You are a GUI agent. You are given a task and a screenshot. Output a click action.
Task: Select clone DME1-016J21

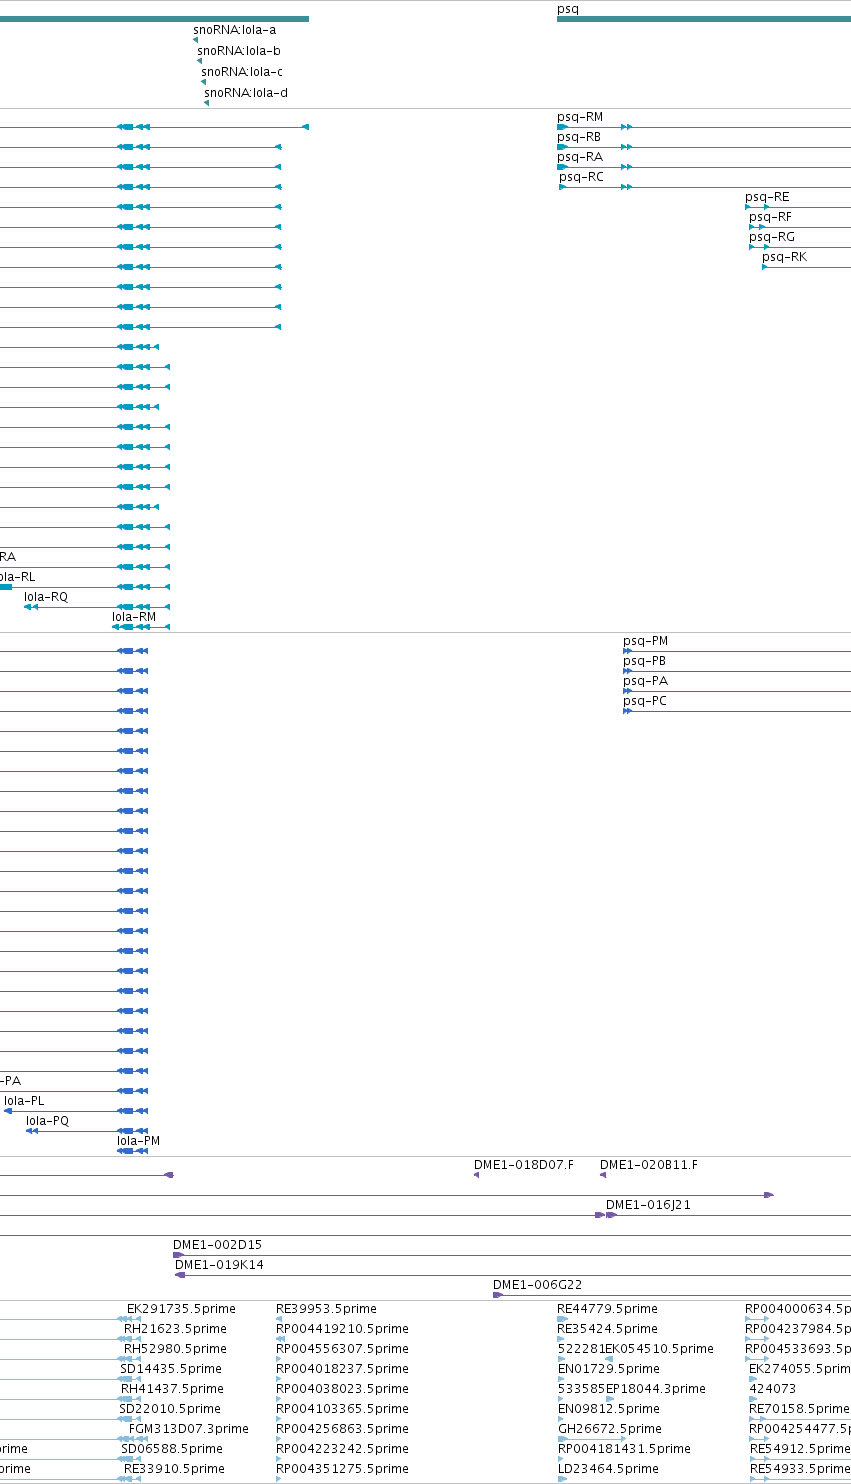(x=648, y=1205)
